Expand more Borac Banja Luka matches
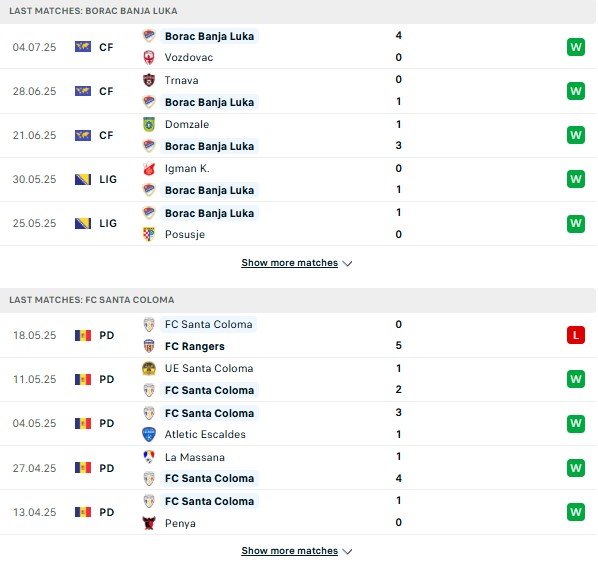 296,263
